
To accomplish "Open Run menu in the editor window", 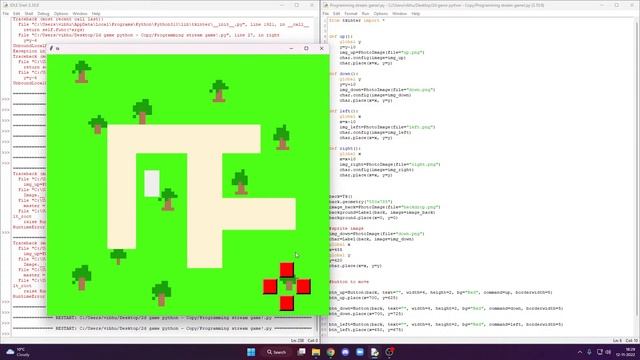I will pos(365,13).
